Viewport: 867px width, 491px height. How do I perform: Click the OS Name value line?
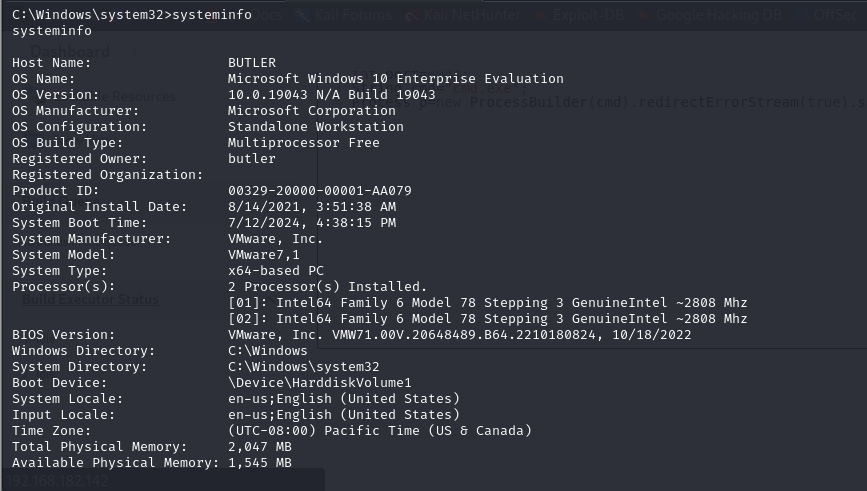(x=395, y=79)
